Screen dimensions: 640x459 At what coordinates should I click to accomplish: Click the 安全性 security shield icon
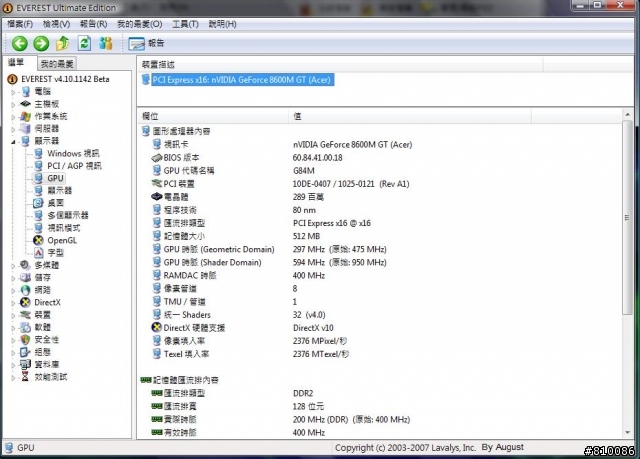[x=25, y=339]
